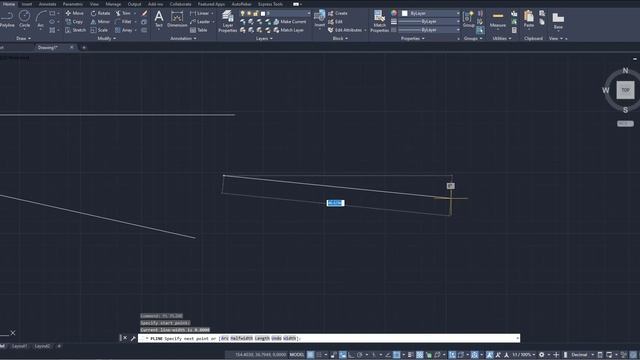Click the Base view icon

tap(558, 20)
